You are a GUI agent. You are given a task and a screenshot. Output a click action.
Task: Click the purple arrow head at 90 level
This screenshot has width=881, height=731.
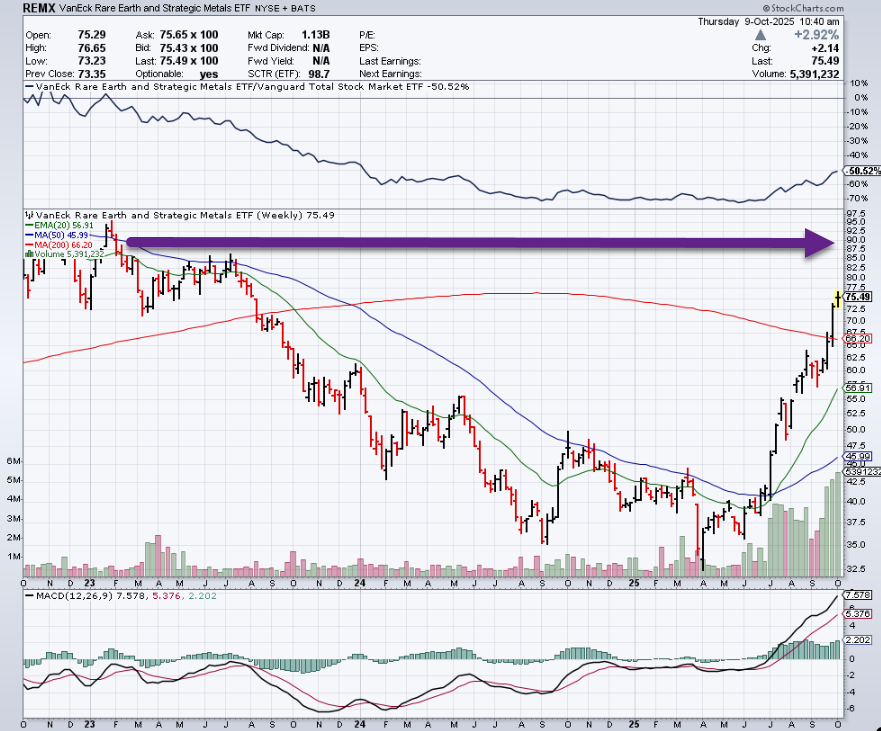(x=822, y=241)
